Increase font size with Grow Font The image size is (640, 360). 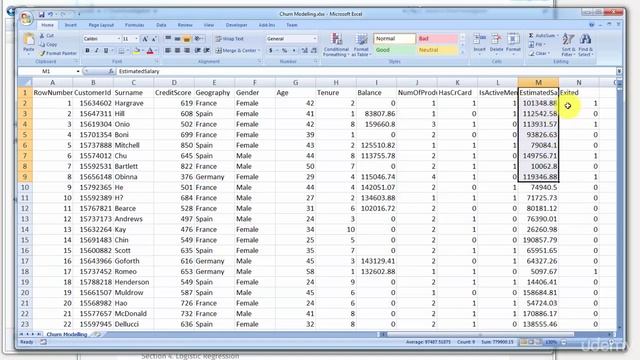pos(145,39)
